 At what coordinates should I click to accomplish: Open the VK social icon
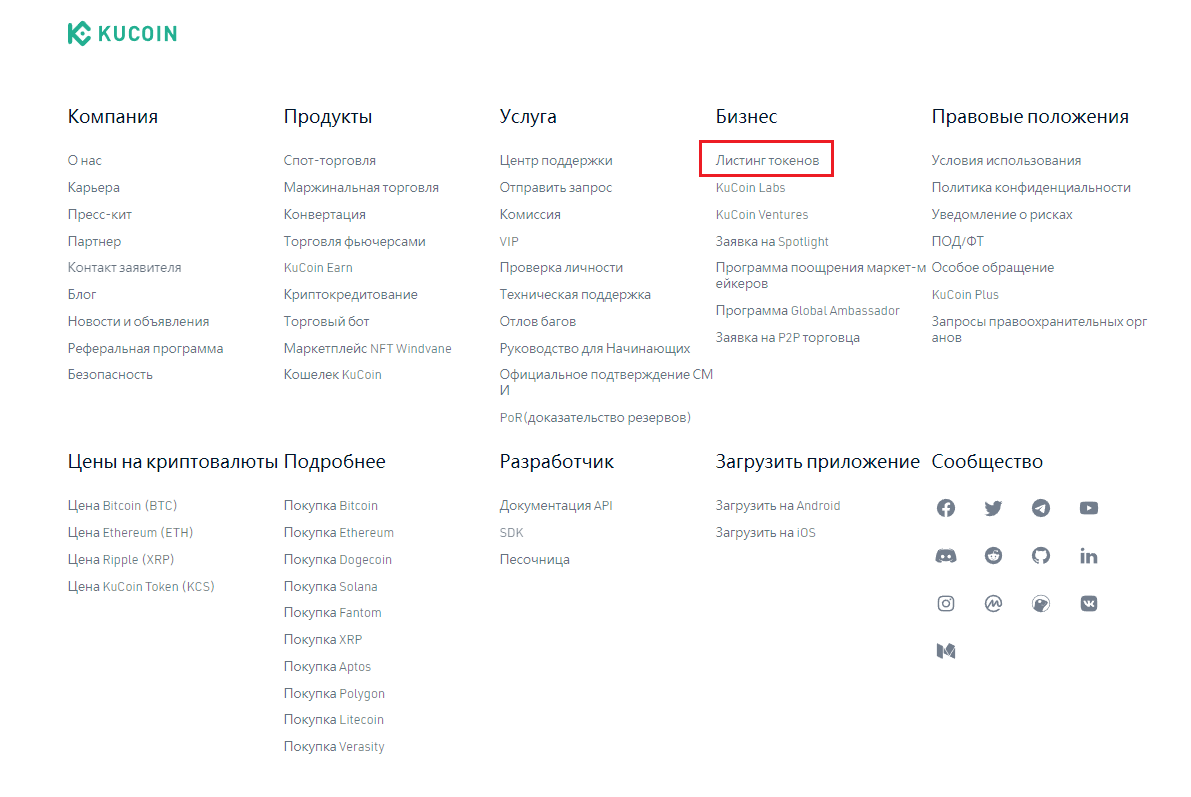(1088, 603)
